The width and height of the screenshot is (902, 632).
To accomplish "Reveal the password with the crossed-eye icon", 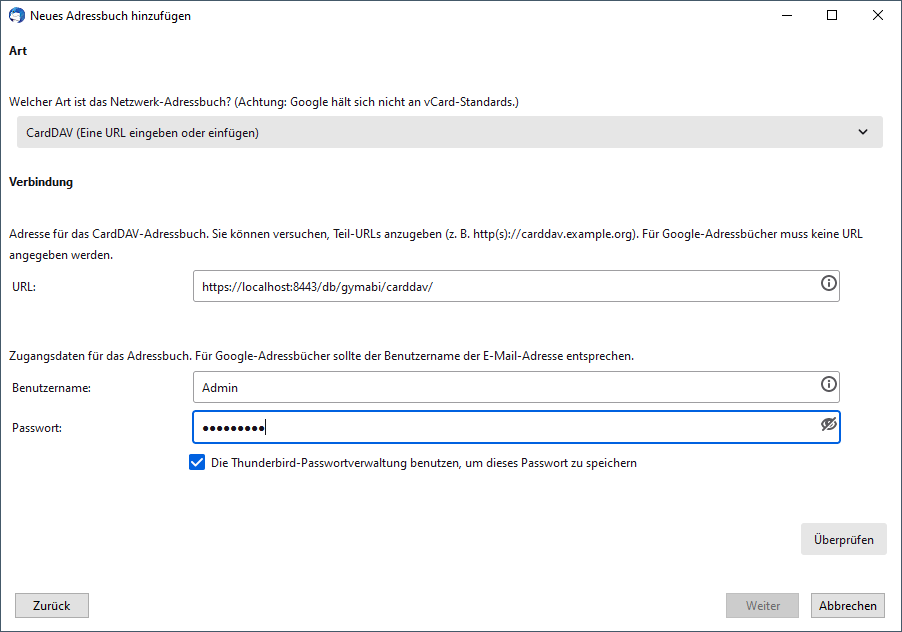I will click(x=828, y=425).
